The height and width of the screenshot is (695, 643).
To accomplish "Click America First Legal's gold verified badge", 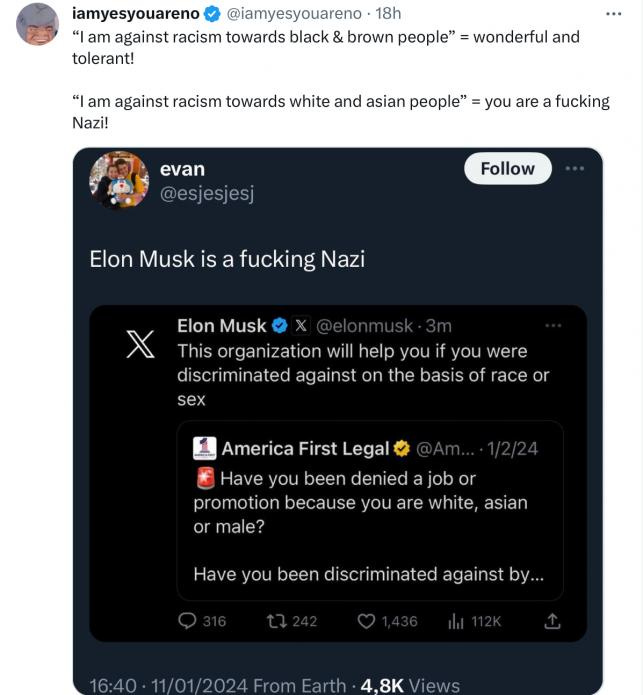I will (x=401, y=448).
